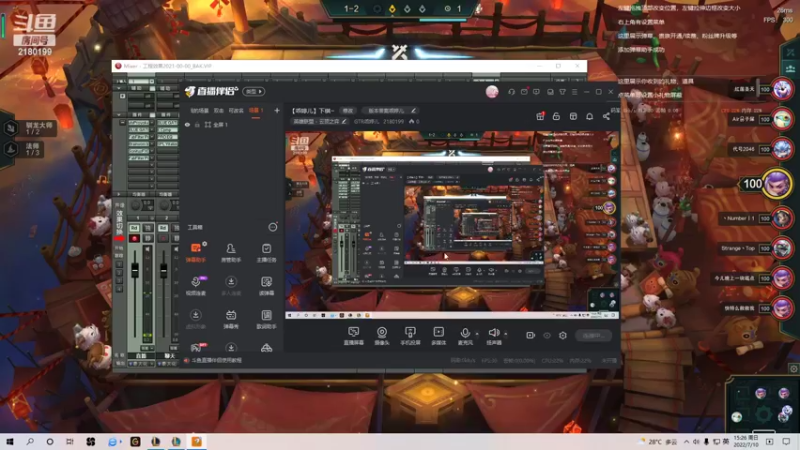Expand the 类型 selector
Image resolution: width=800 pixels, height=450 pixels.
point(254,91)
